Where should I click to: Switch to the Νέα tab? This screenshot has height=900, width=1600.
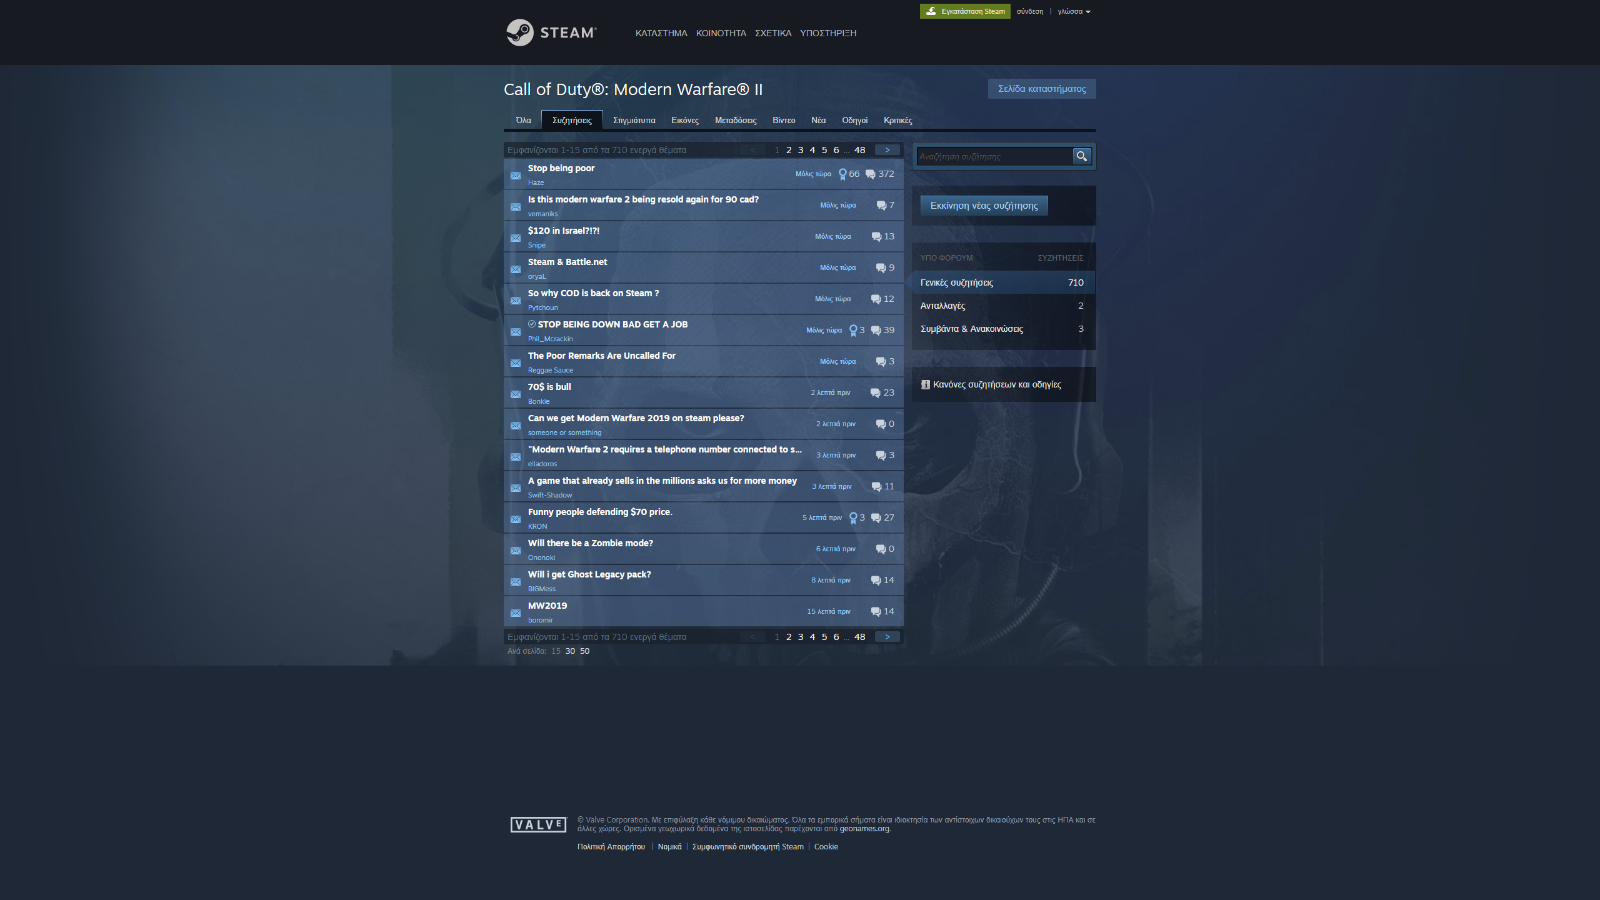819,120
